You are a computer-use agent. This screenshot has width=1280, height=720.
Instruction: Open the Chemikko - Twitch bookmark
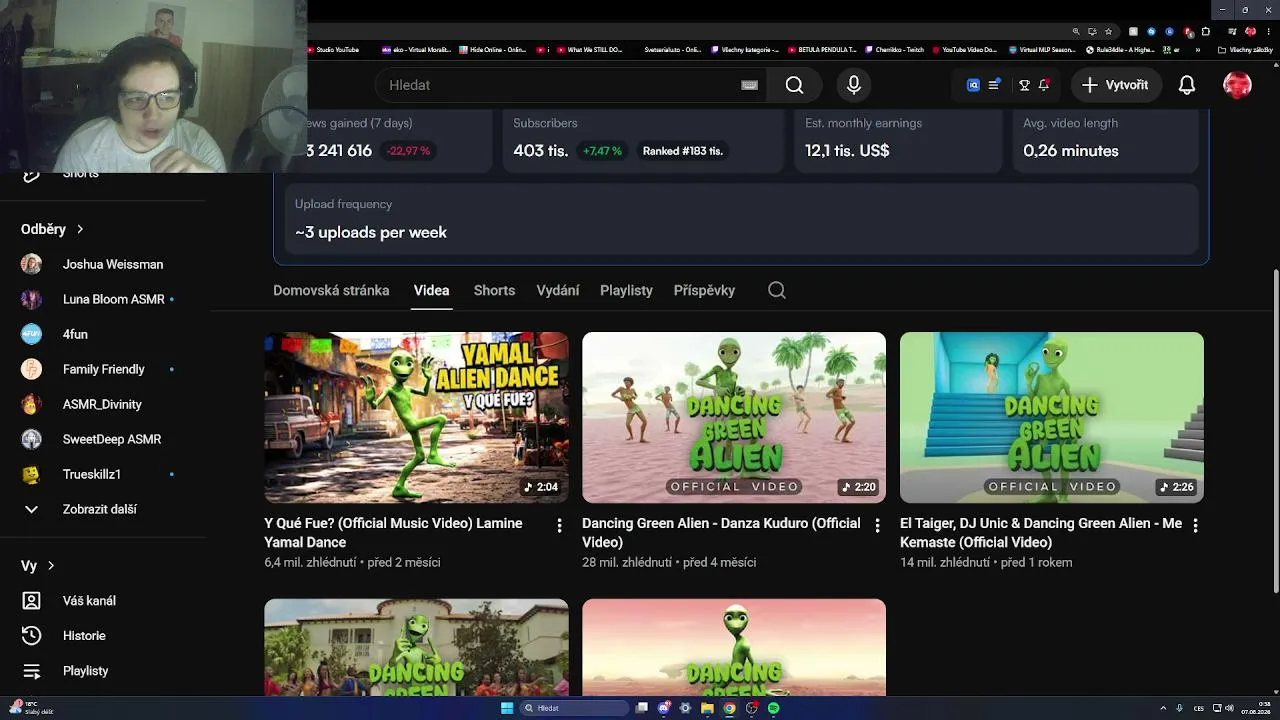tap(895, 49)
